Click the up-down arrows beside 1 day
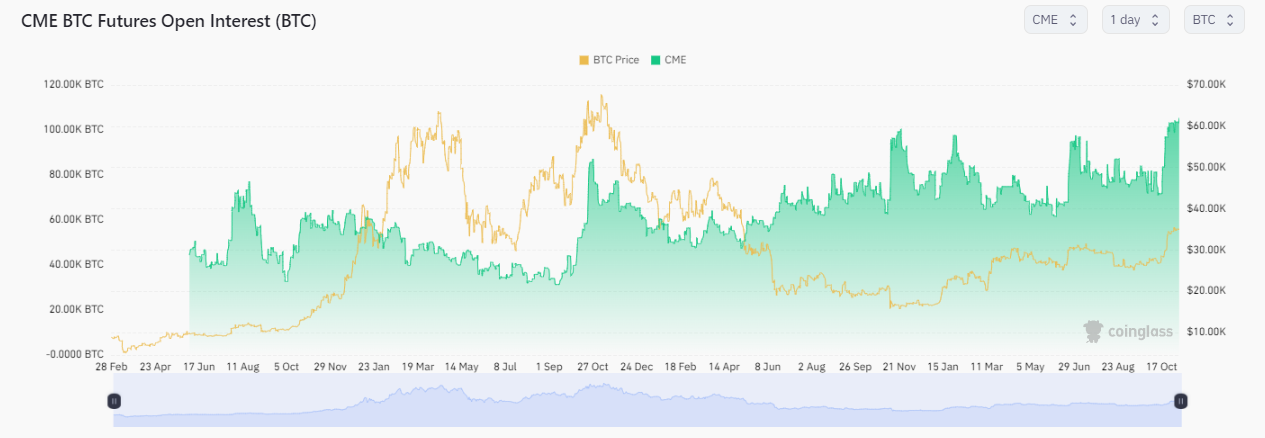Screen dimensions: 1265x438 click(1155, 20)
